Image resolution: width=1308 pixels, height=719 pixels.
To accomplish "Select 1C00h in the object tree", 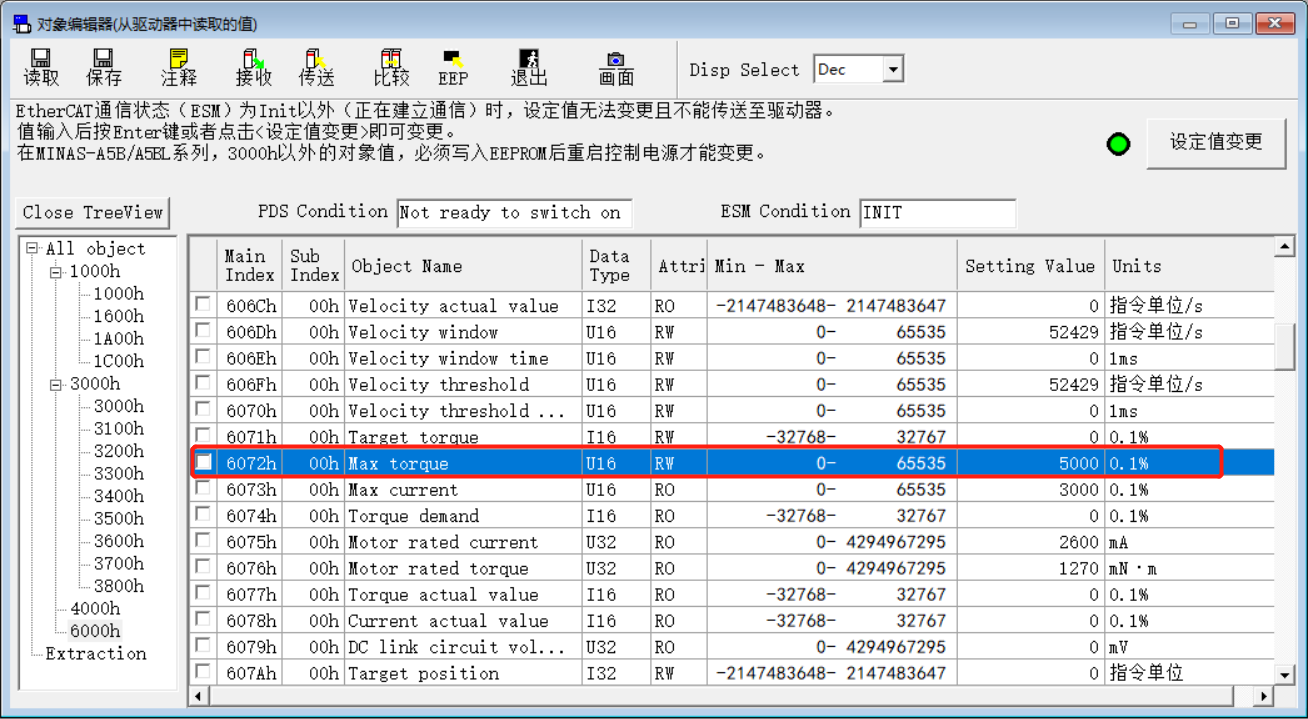I will coord(118,361).
